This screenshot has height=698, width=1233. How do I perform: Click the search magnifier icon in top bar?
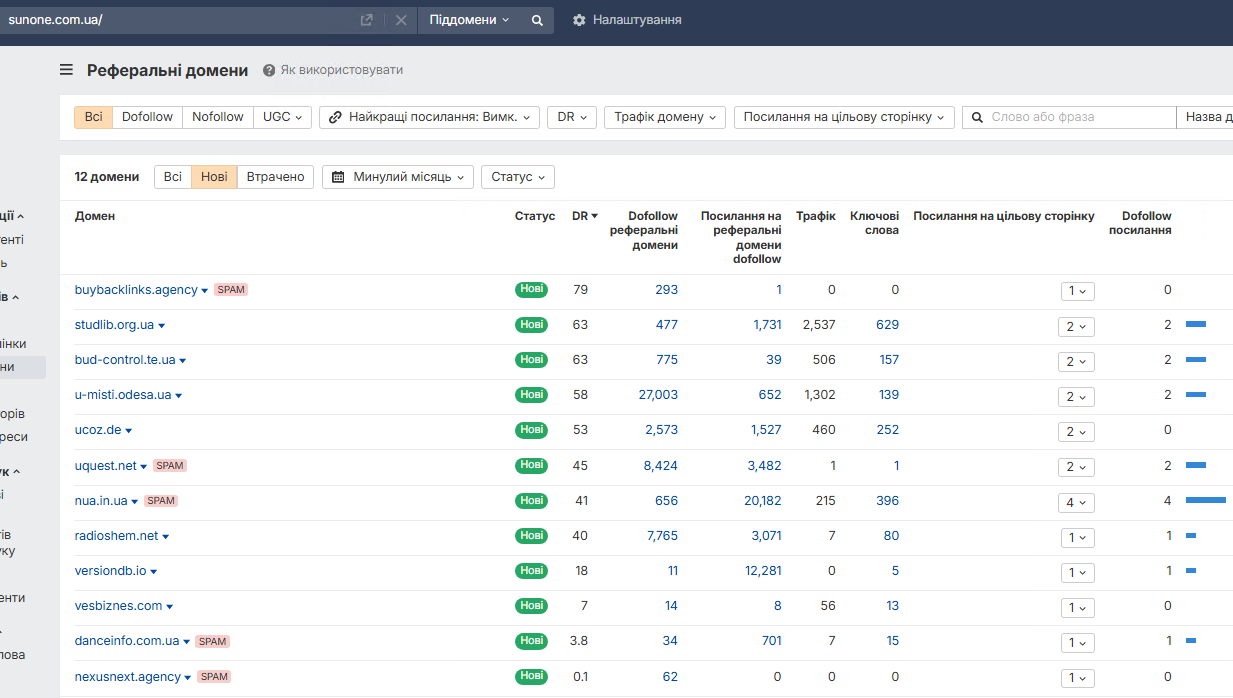[x=537, y=20]
